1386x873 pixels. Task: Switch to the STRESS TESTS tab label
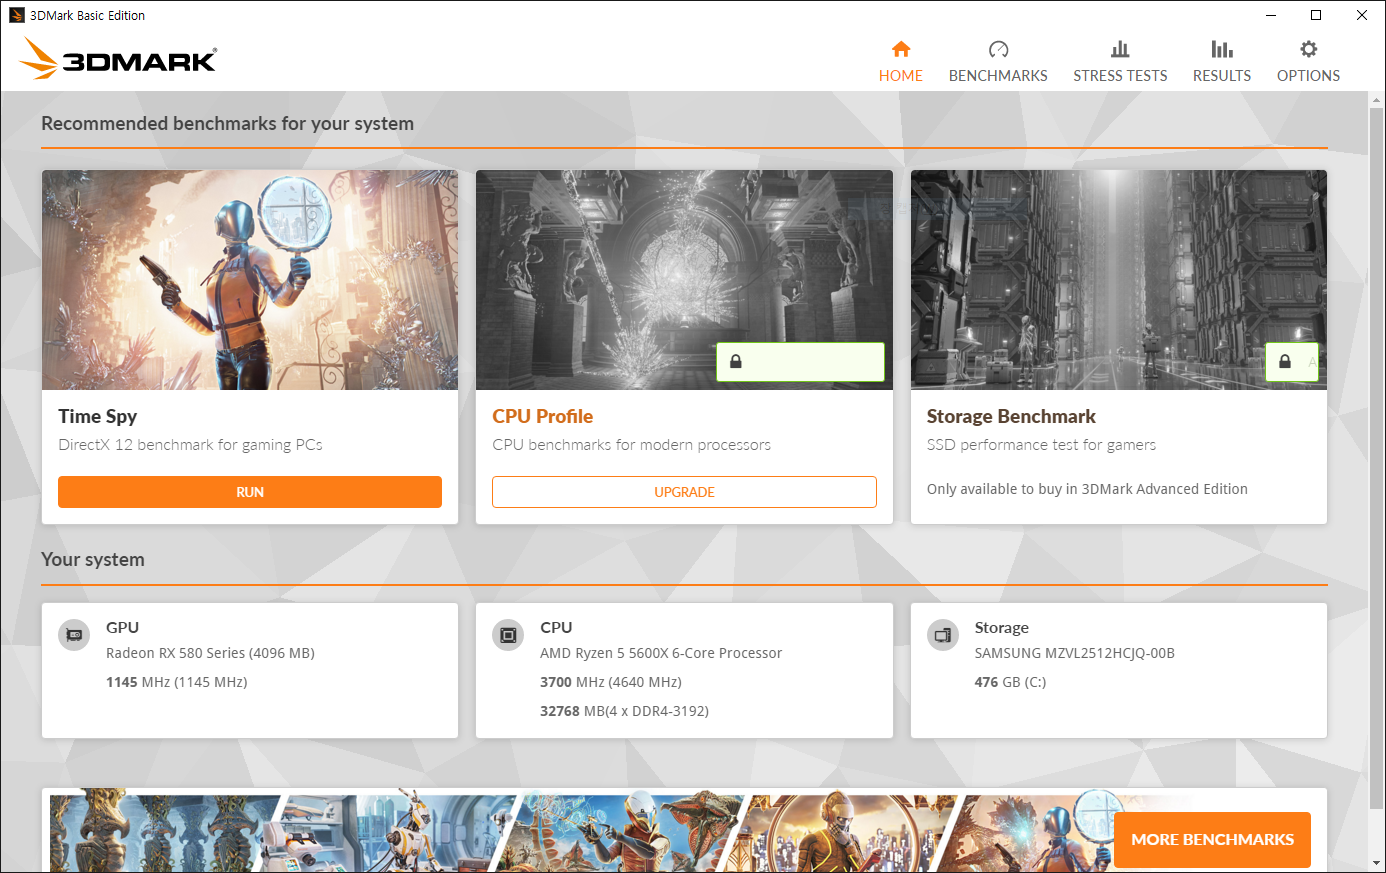coord(1120,76)
